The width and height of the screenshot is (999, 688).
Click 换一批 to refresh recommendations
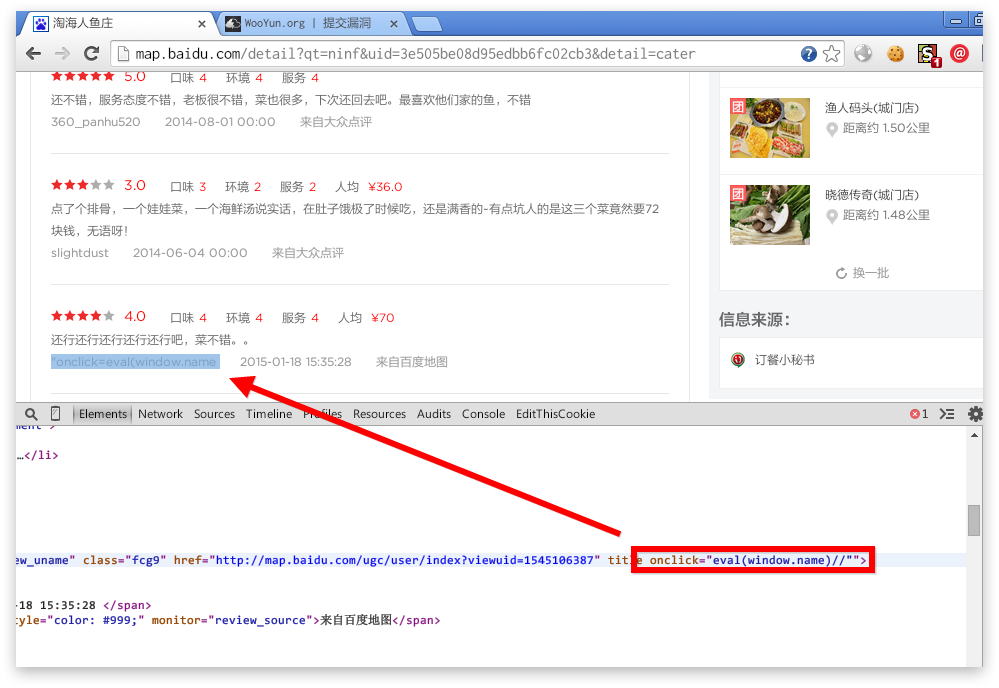[x=870, y=273]
